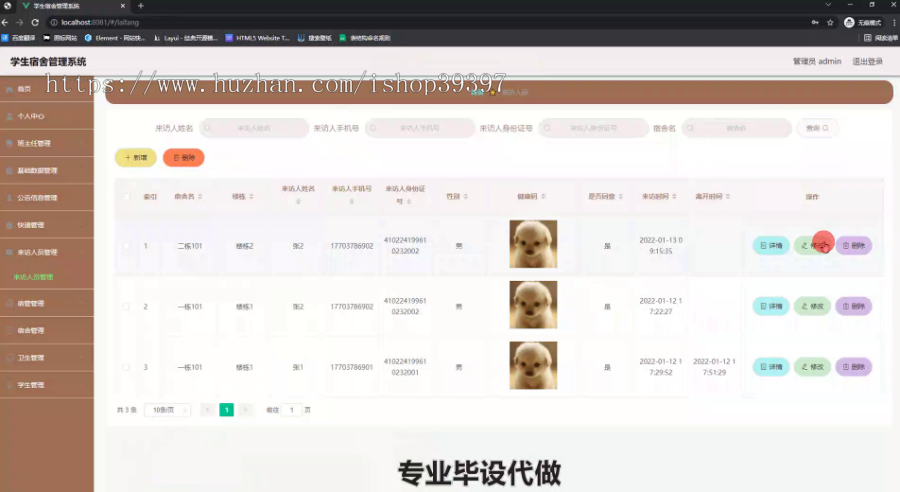Open a new browser tab with plus
Screen dimensions: 900x492
point(141,6)
